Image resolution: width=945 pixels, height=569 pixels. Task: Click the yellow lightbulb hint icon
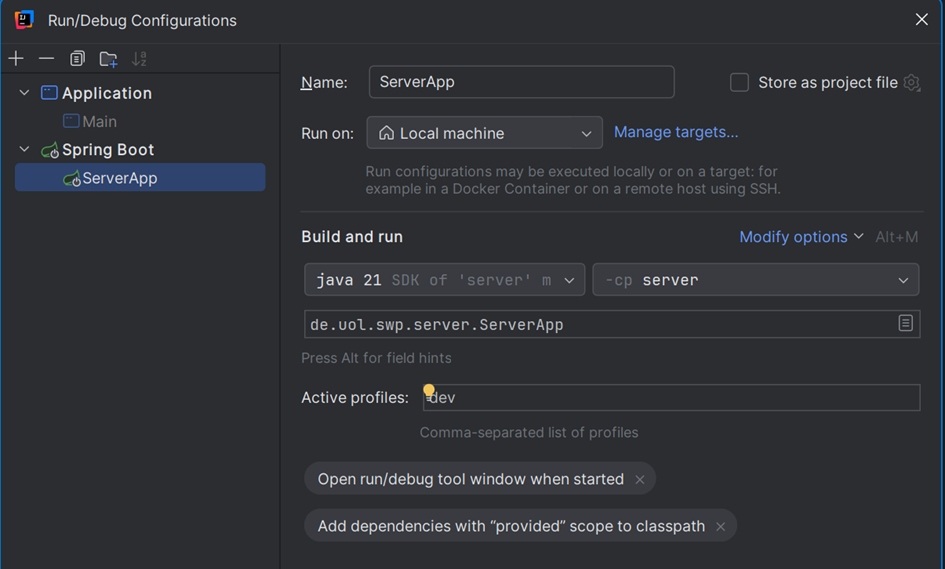[429, 391]
